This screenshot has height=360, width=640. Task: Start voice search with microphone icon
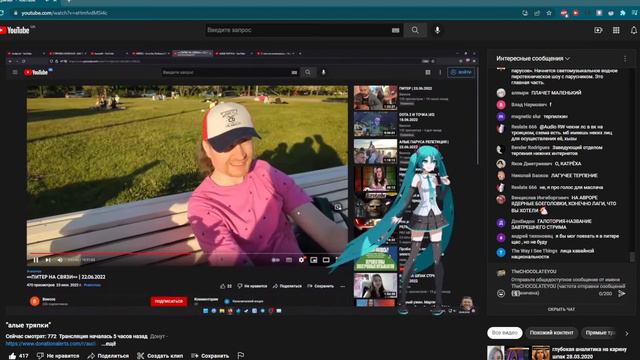437,30
